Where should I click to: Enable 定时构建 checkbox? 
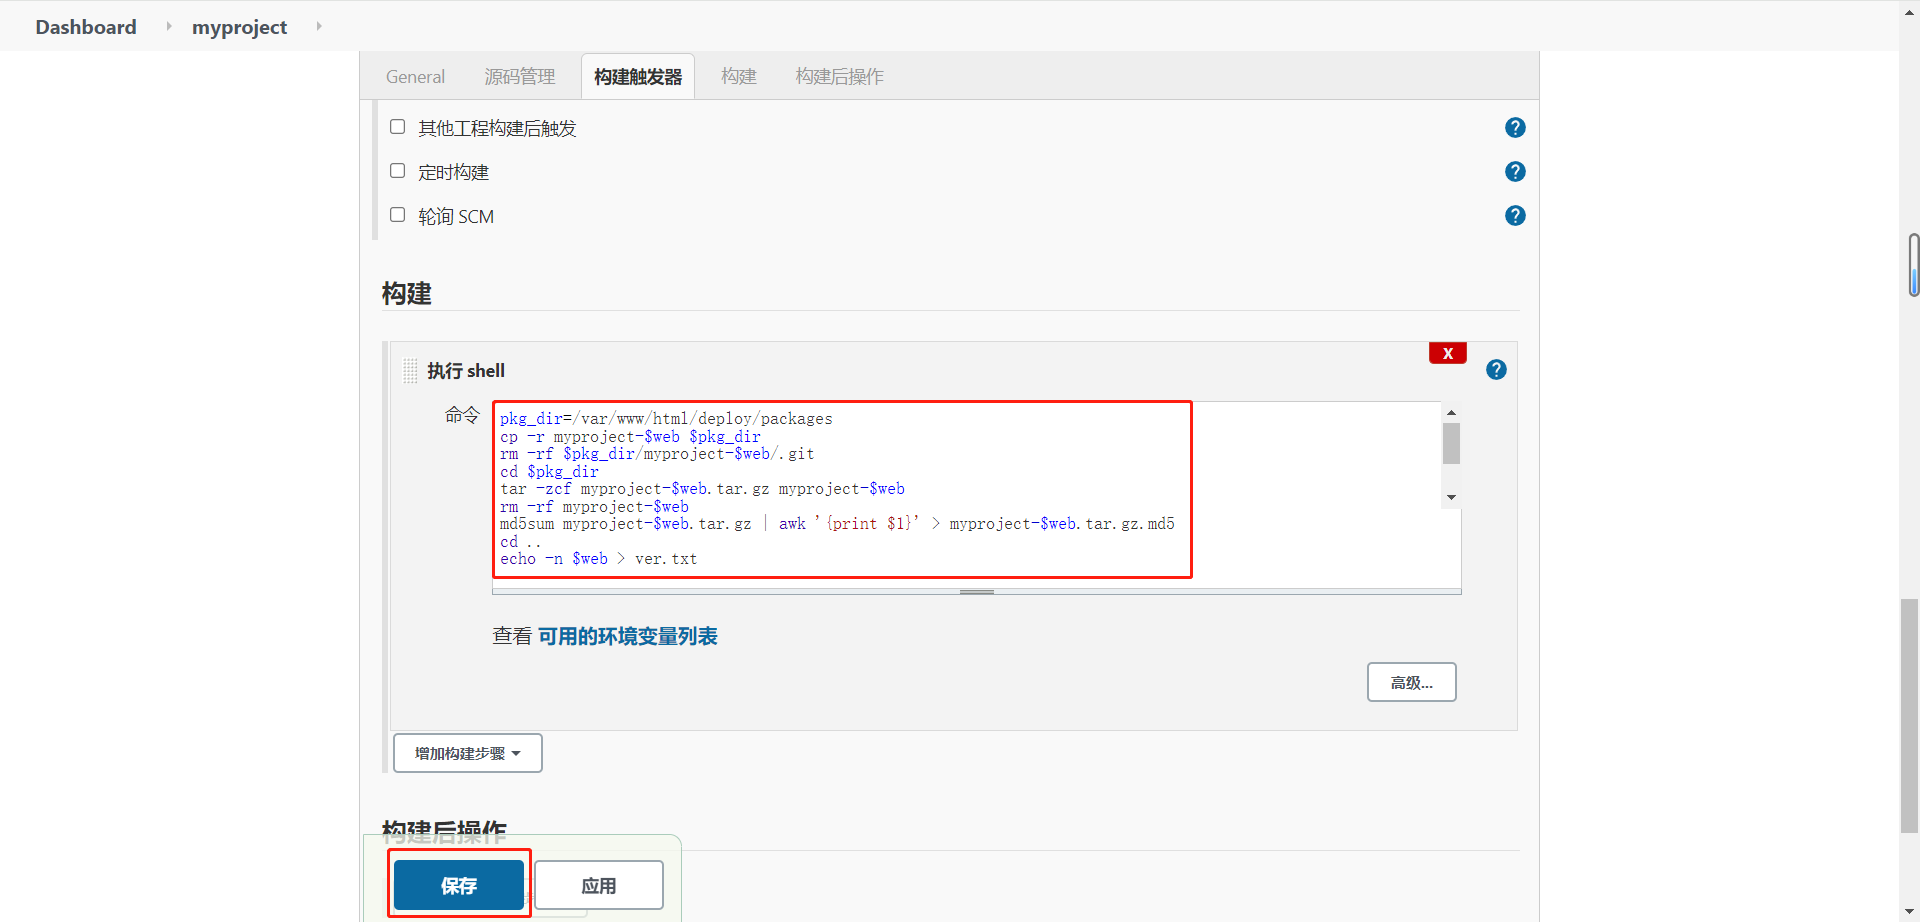397,171
